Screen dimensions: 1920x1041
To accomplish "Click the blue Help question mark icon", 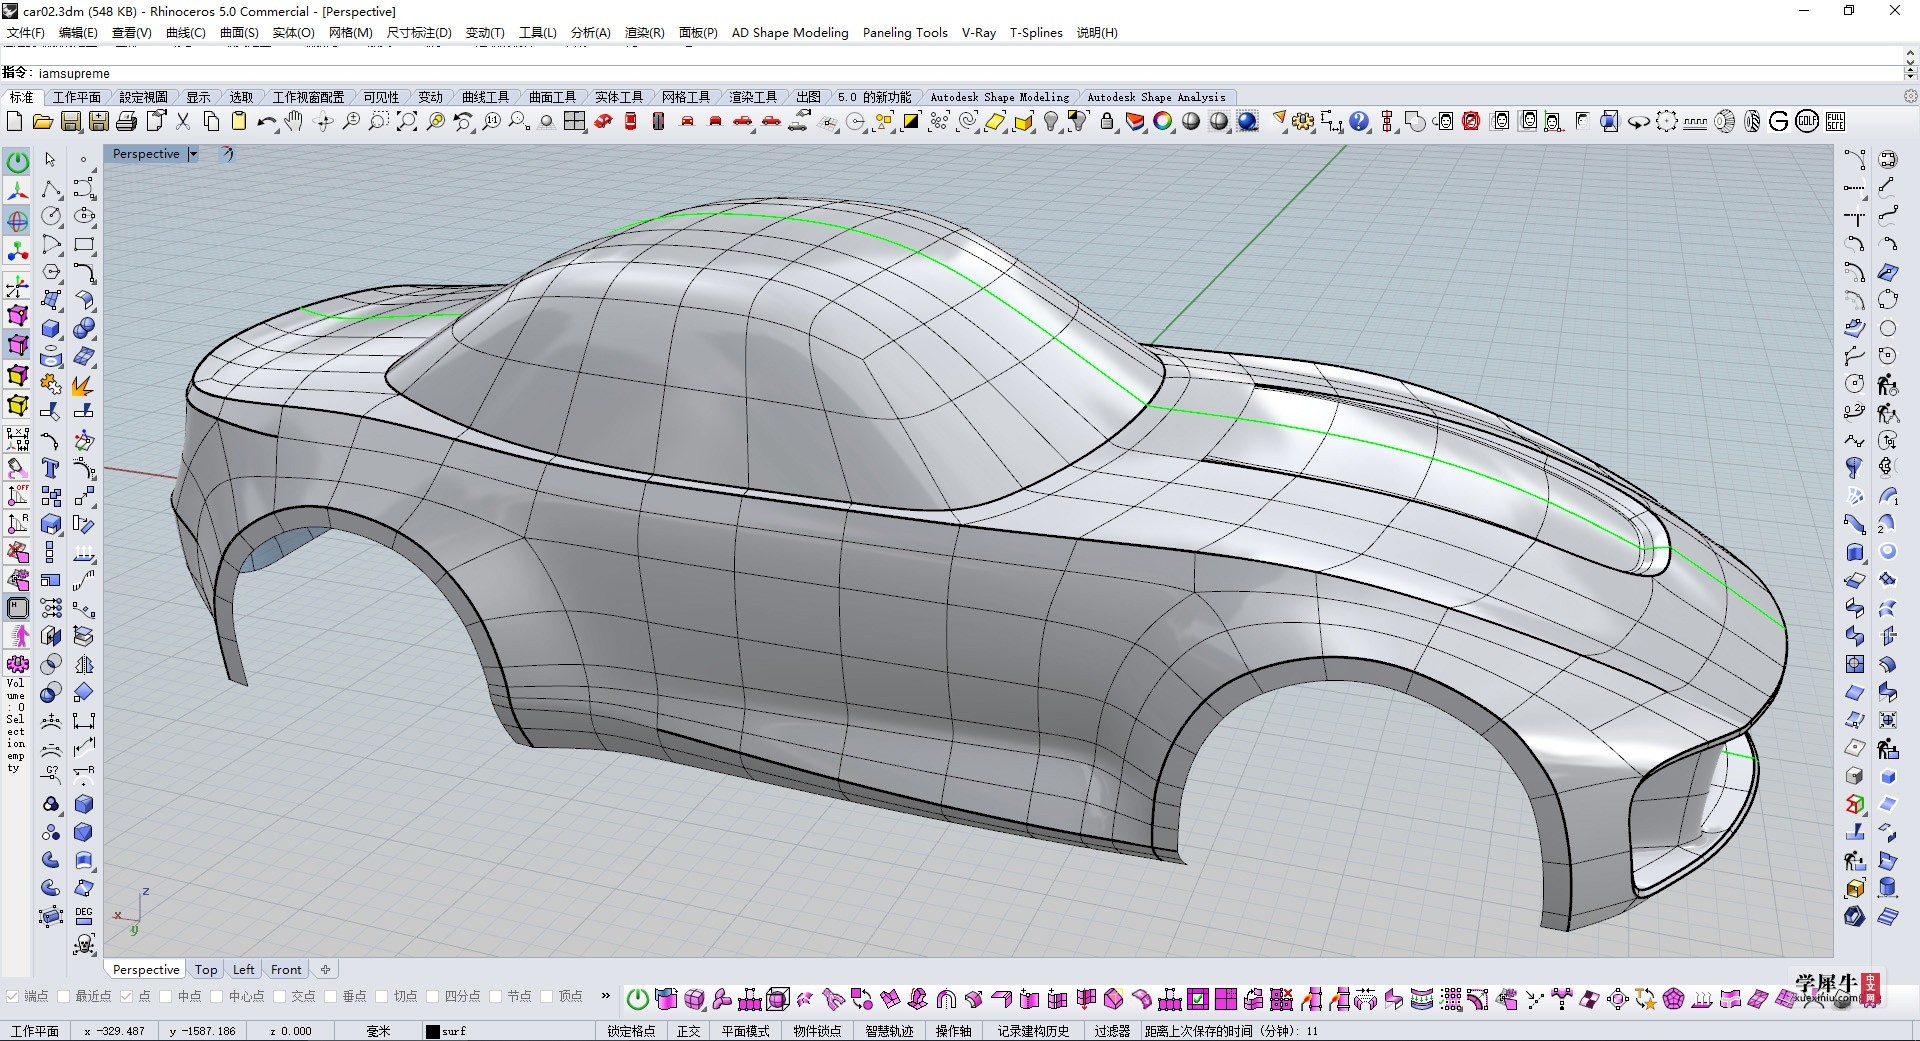I will 1359,122.
